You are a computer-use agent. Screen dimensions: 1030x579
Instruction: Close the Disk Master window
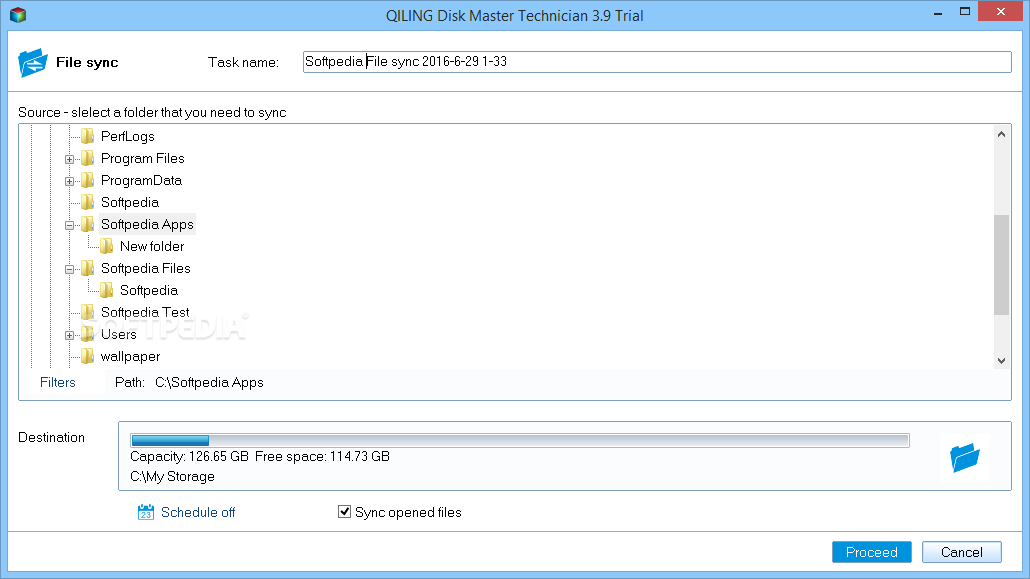[x=1000, y=11]
